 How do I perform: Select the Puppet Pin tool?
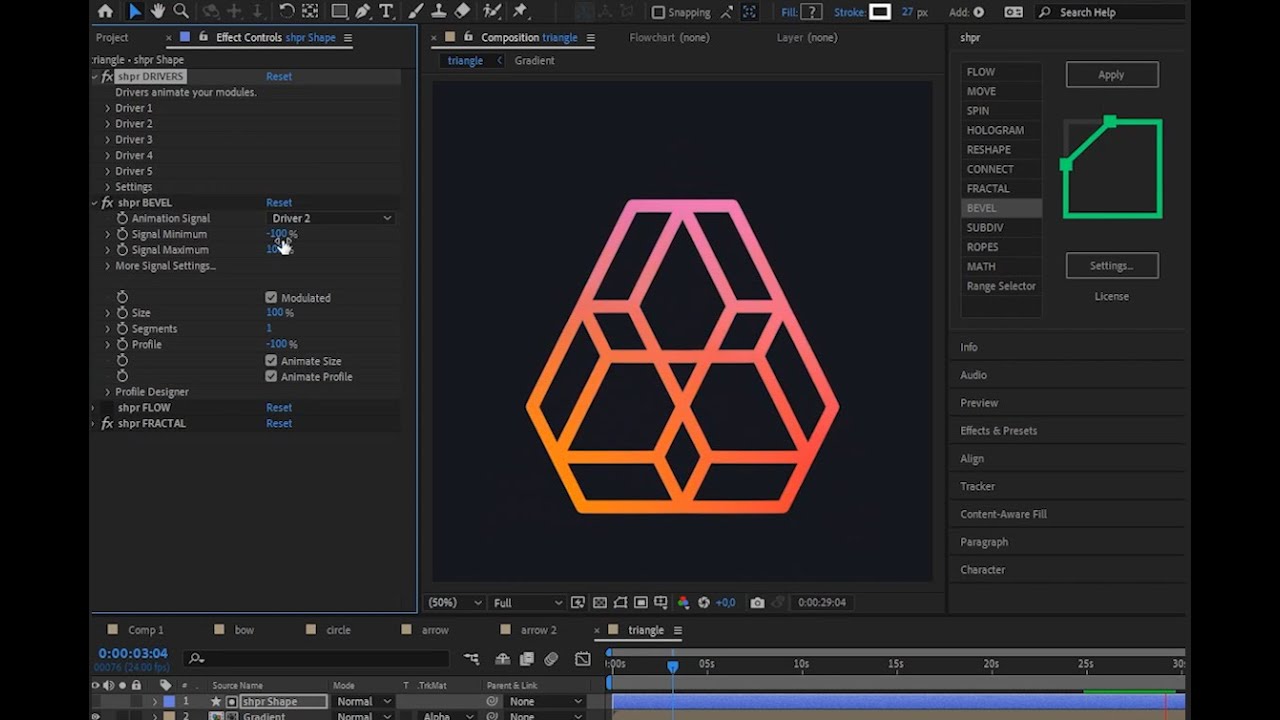click(520, 12)
